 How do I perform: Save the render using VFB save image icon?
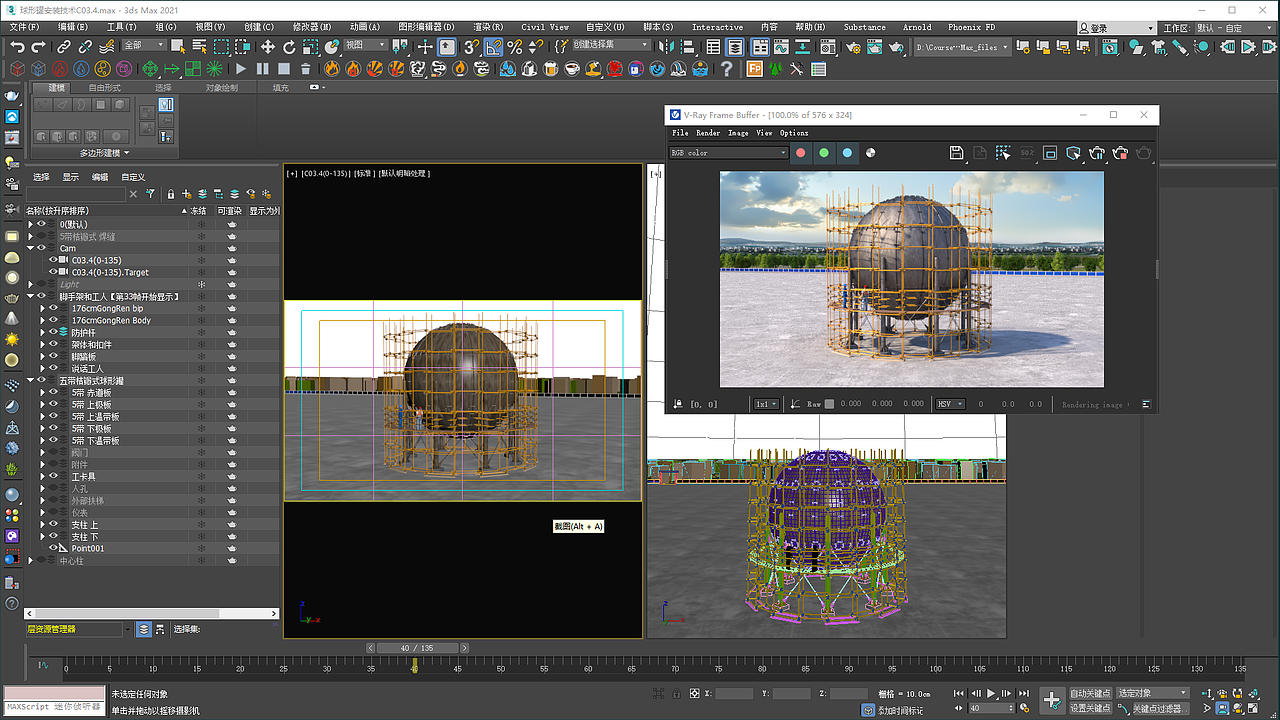[956, 152]
